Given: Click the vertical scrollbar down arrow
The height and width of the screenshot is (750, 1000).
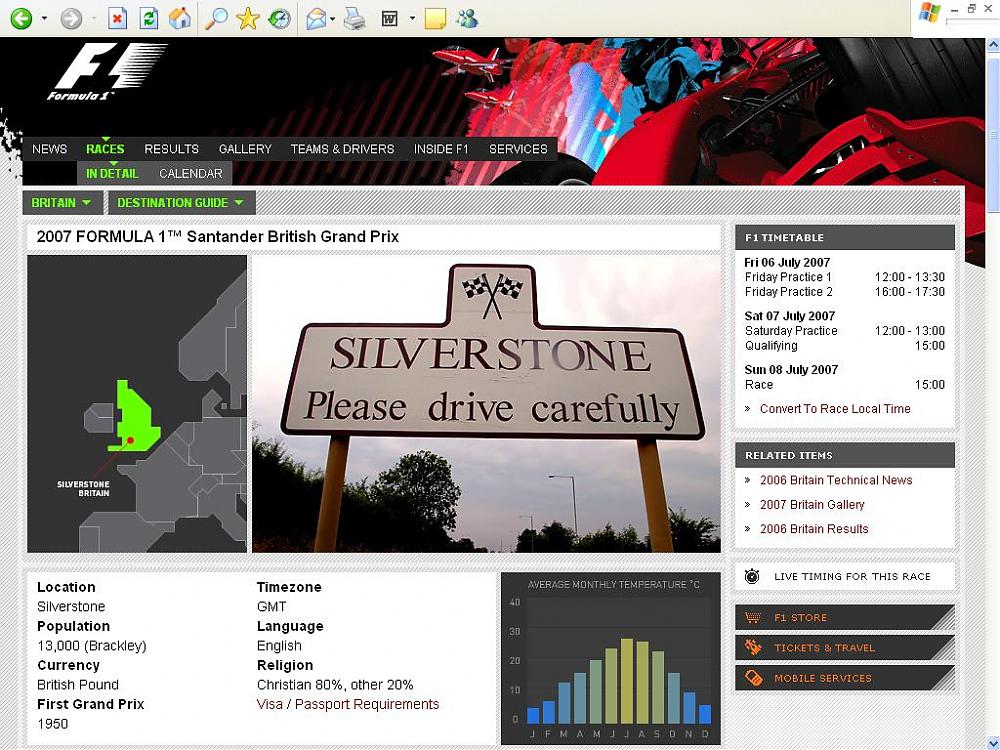Looking at the screenshot, I should click(x=993, y=743).
